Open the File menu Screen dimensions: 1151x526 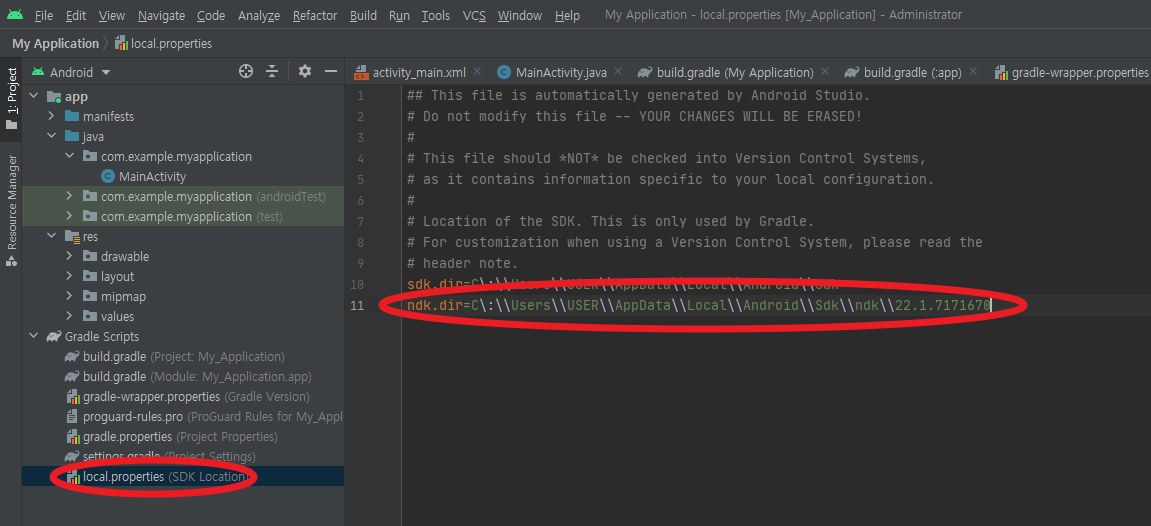[43, 15]
